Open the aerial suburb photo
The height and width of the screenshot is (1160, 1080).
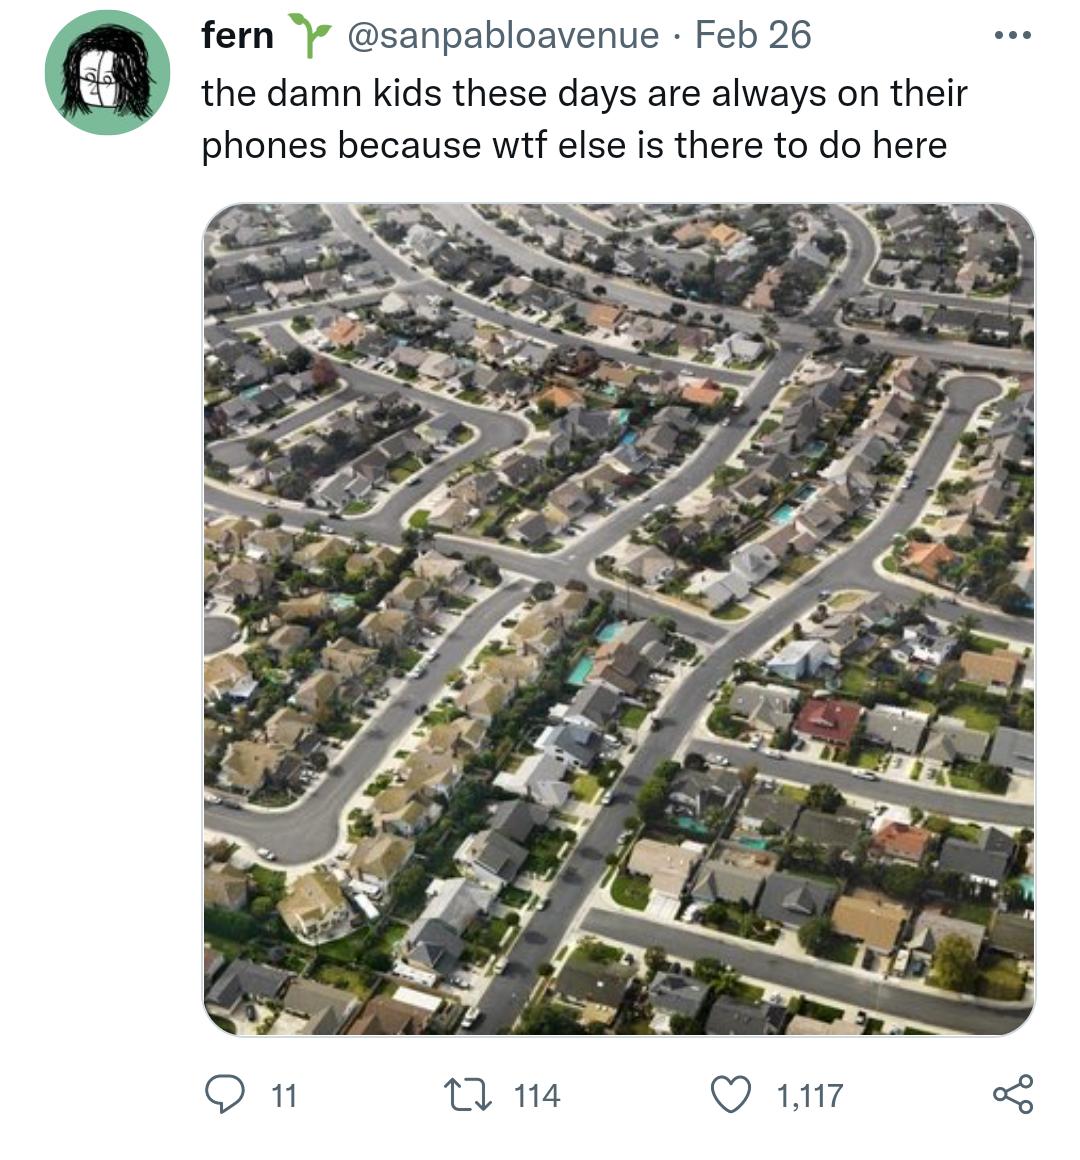(x=619, y=619)
